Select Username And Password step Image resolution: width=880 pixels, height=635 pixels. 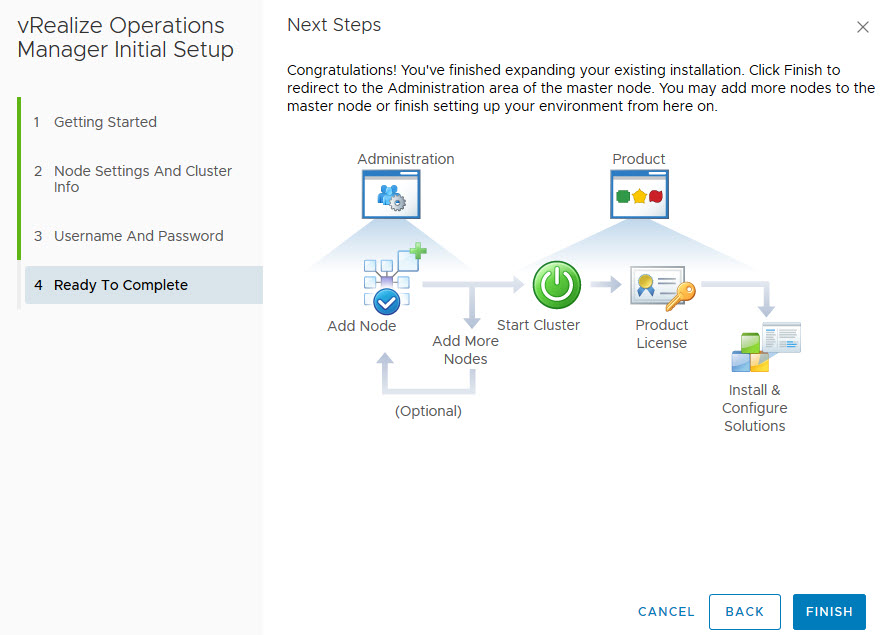(x=138, y=236)
